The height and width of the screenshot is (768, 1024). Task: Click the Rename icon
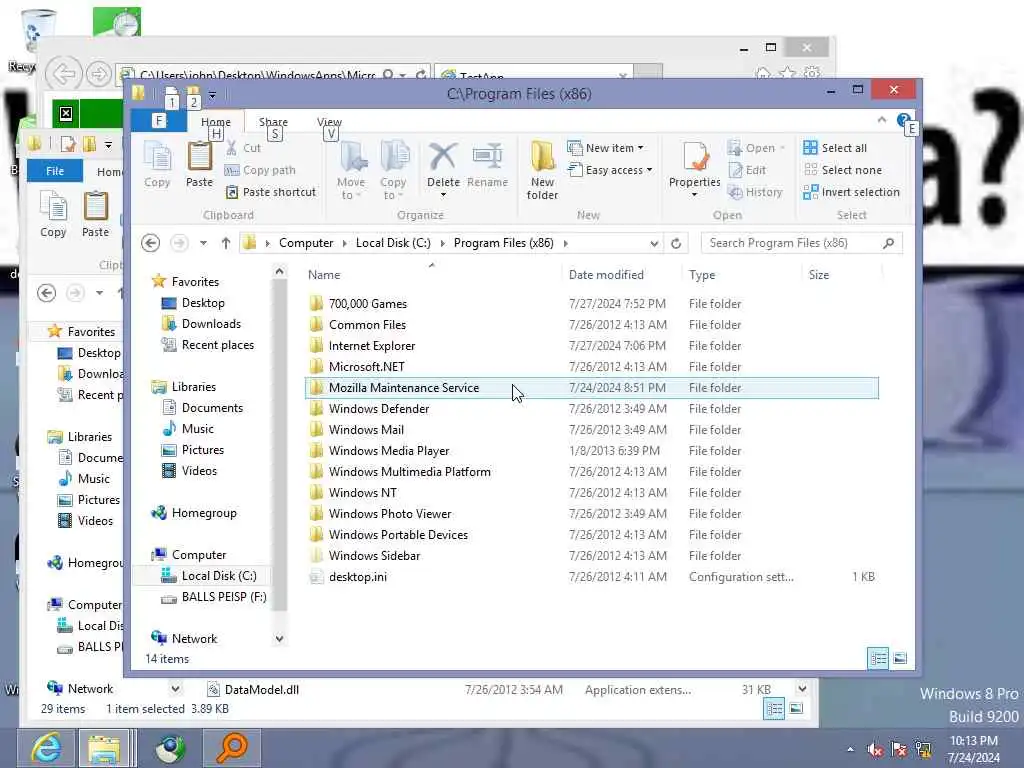pyautogui.click(x=487, y=157)
